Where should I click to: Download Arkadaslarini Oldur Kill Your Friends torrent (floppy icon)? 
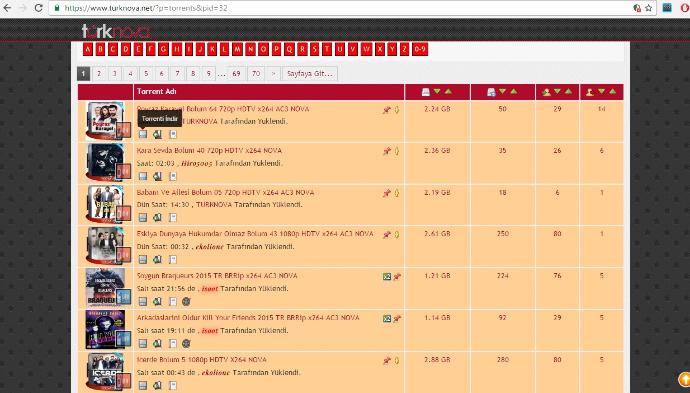click(143, 343)
